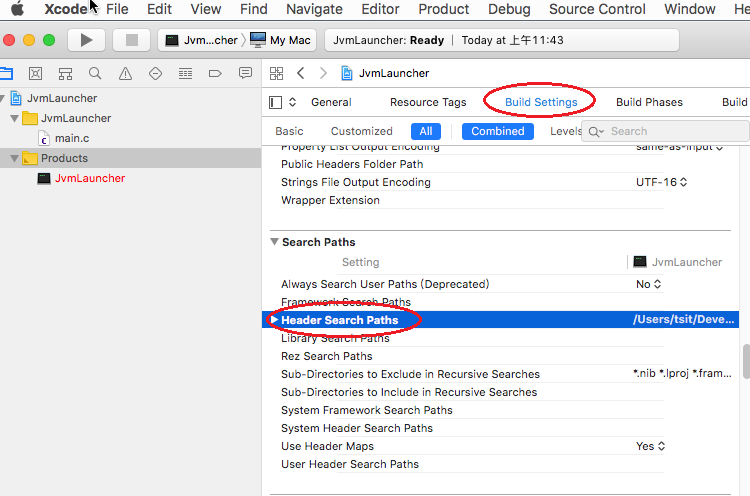Viewport: 750px width, 496px height.
Task: Select User Header Search Paths row
Action: tap(500, 464)
